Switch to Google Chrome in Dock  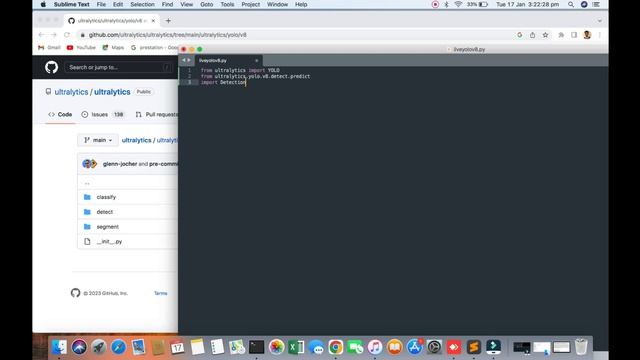pos(336,347)
